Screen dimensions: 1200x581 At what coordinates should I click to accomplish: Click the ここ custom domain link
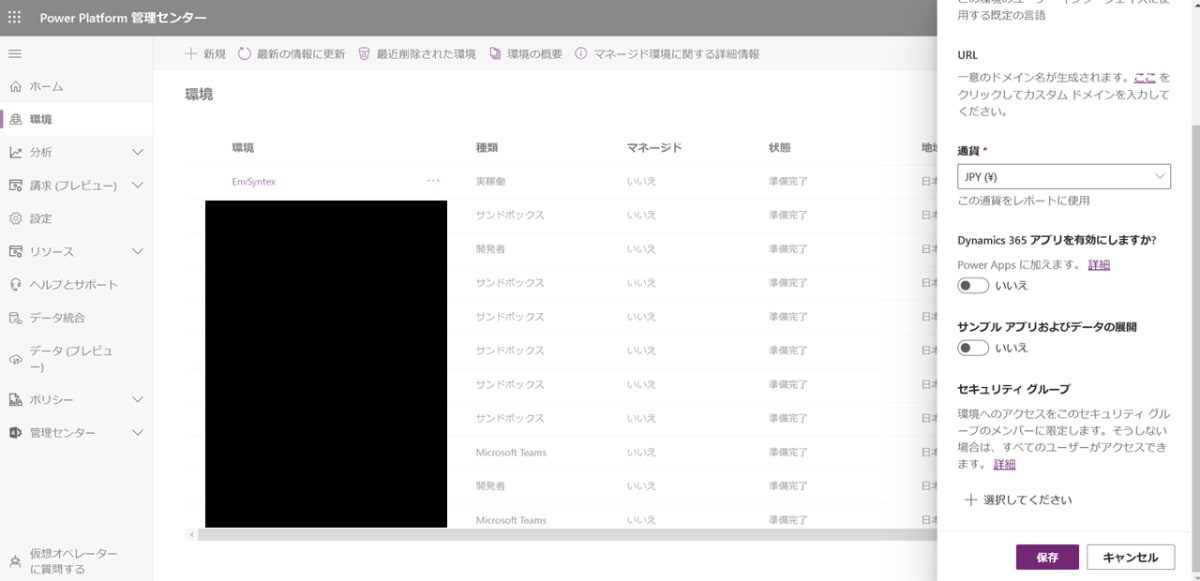[1145, 78]
